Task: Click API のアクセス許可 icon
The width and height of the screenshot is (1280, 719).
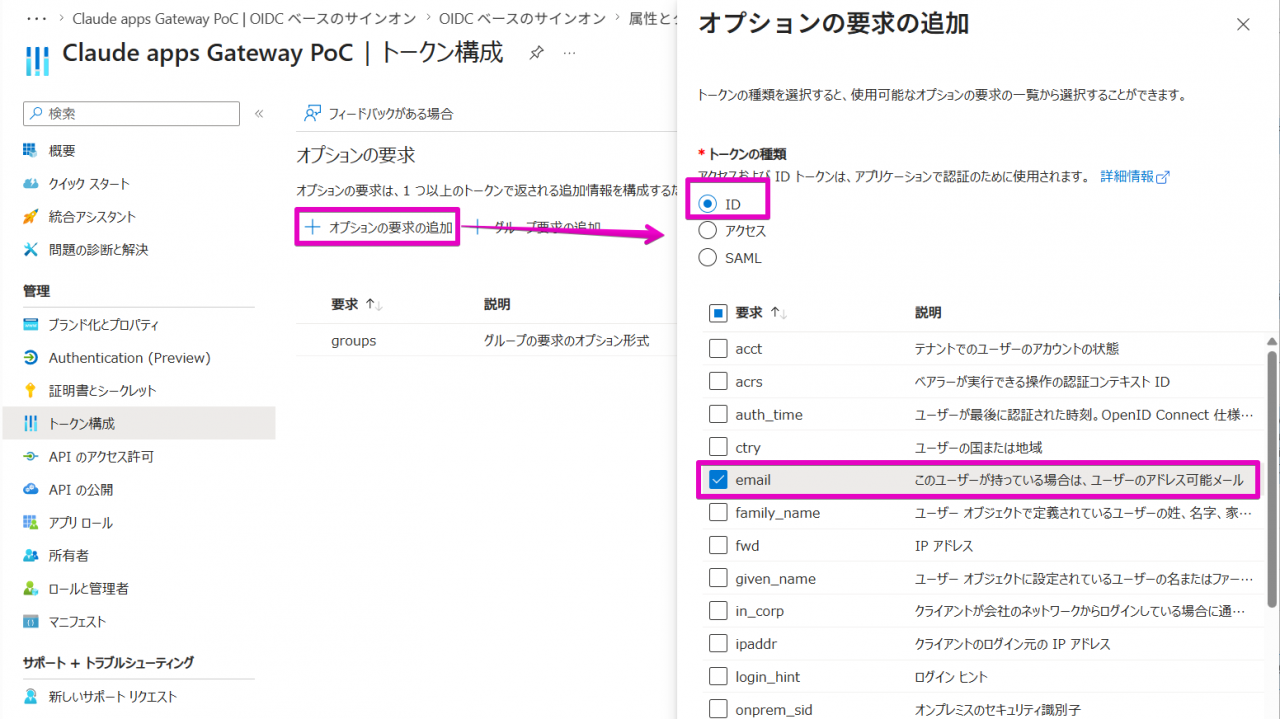Action: 31,457
